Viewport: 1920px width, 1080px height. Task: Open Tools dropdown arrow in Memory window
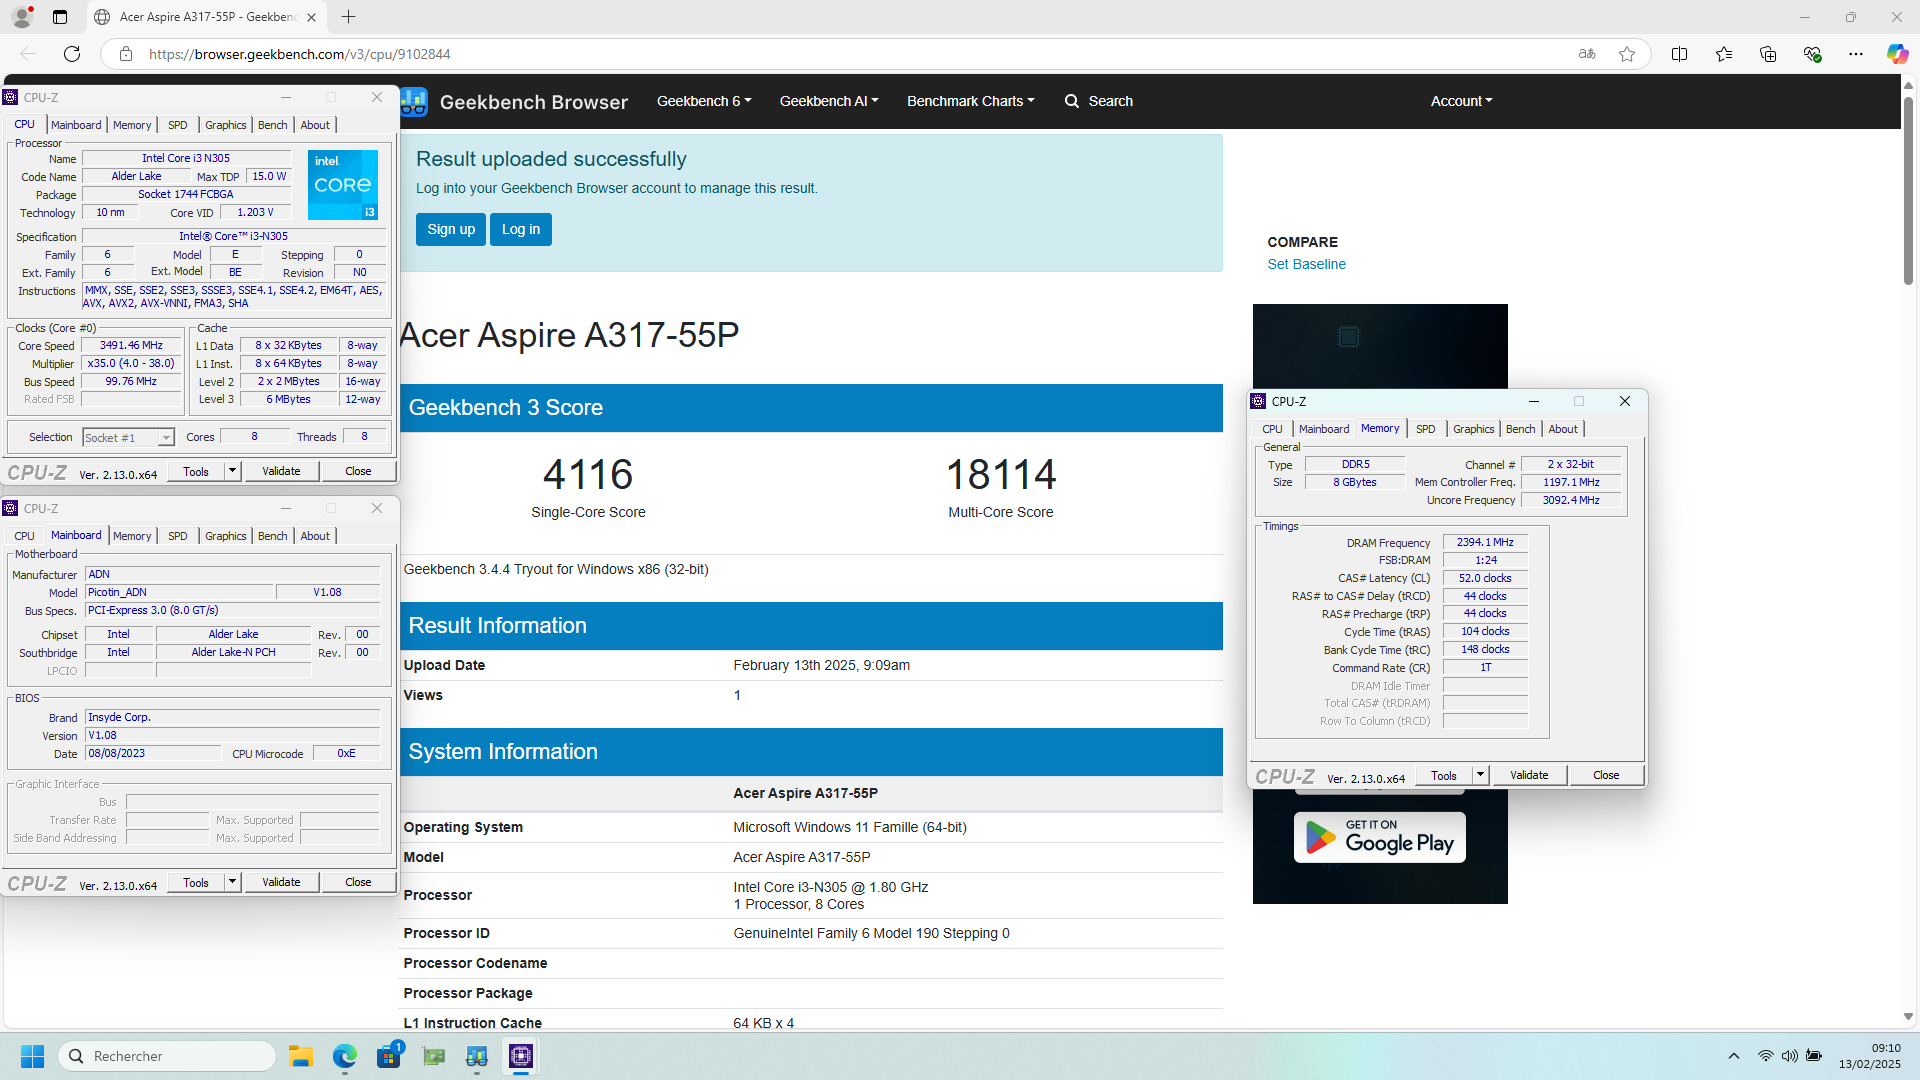1480,775
